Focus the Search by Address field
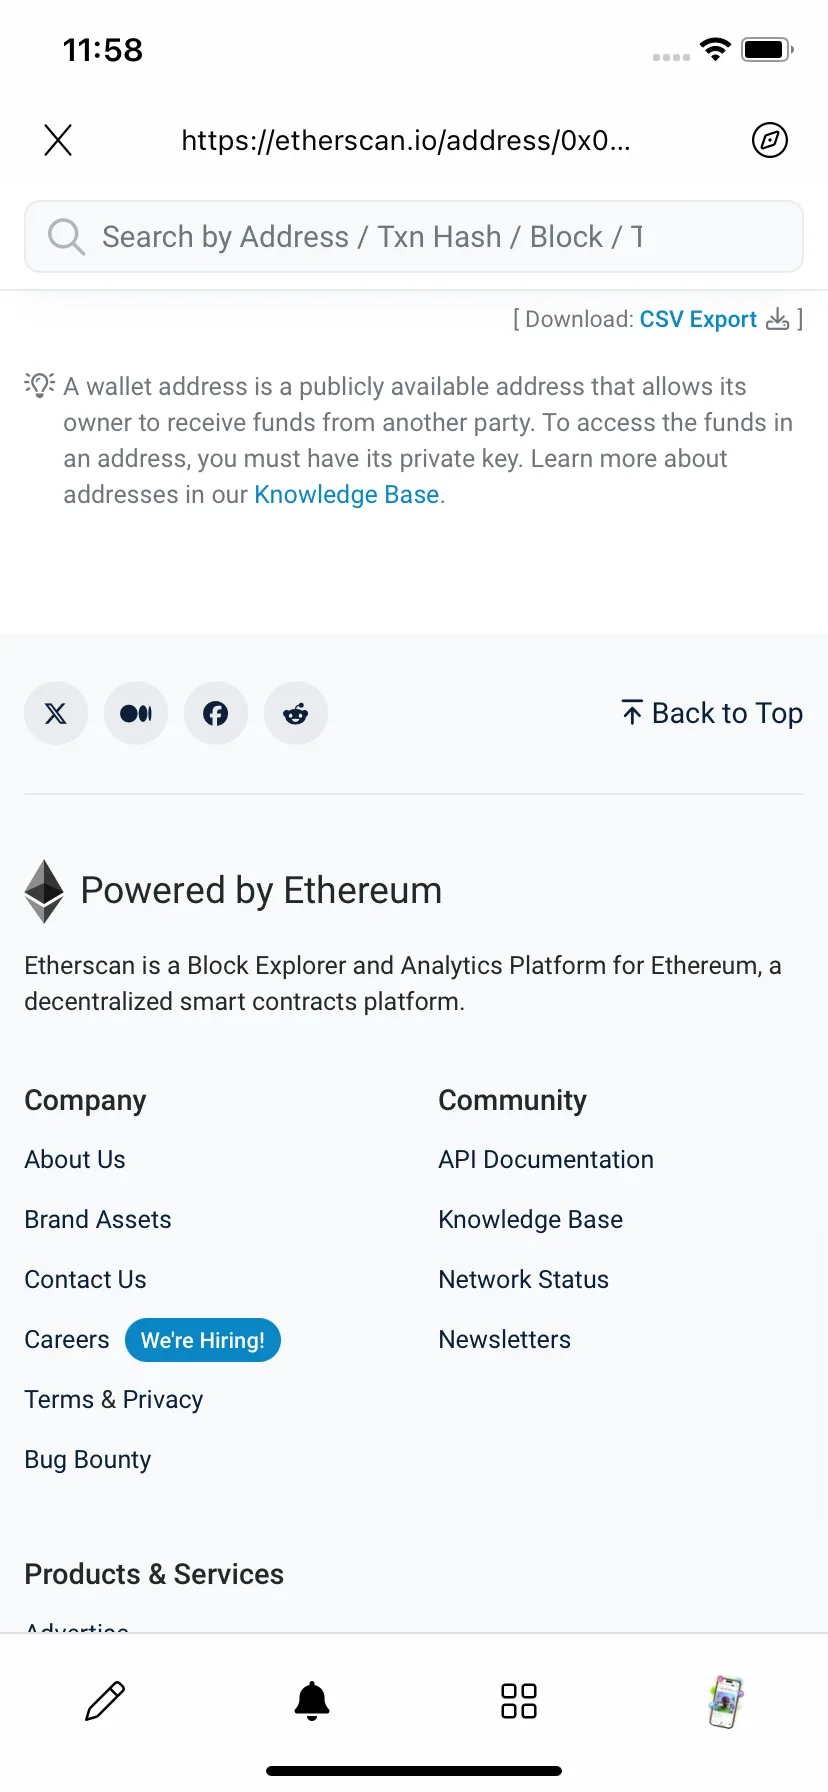Image resolution: width=828 pixels, height=1792 pixels. coord(414,237)
